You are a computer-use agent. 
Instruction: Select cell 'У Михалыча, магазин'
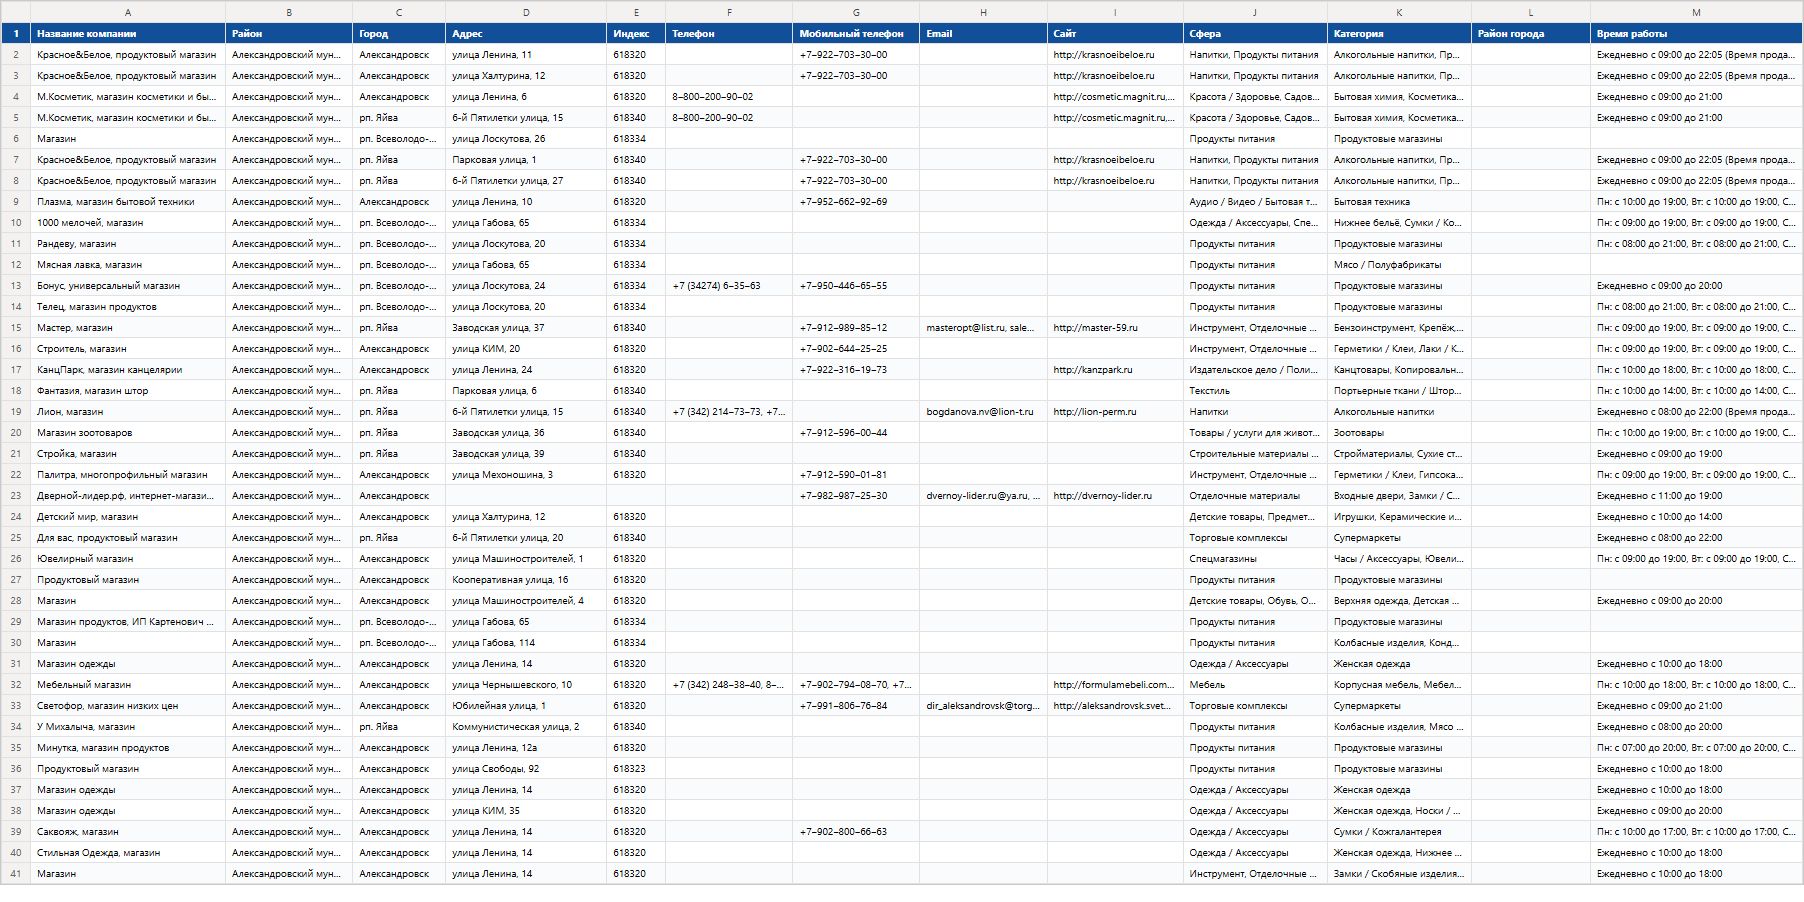coord(128,727)
